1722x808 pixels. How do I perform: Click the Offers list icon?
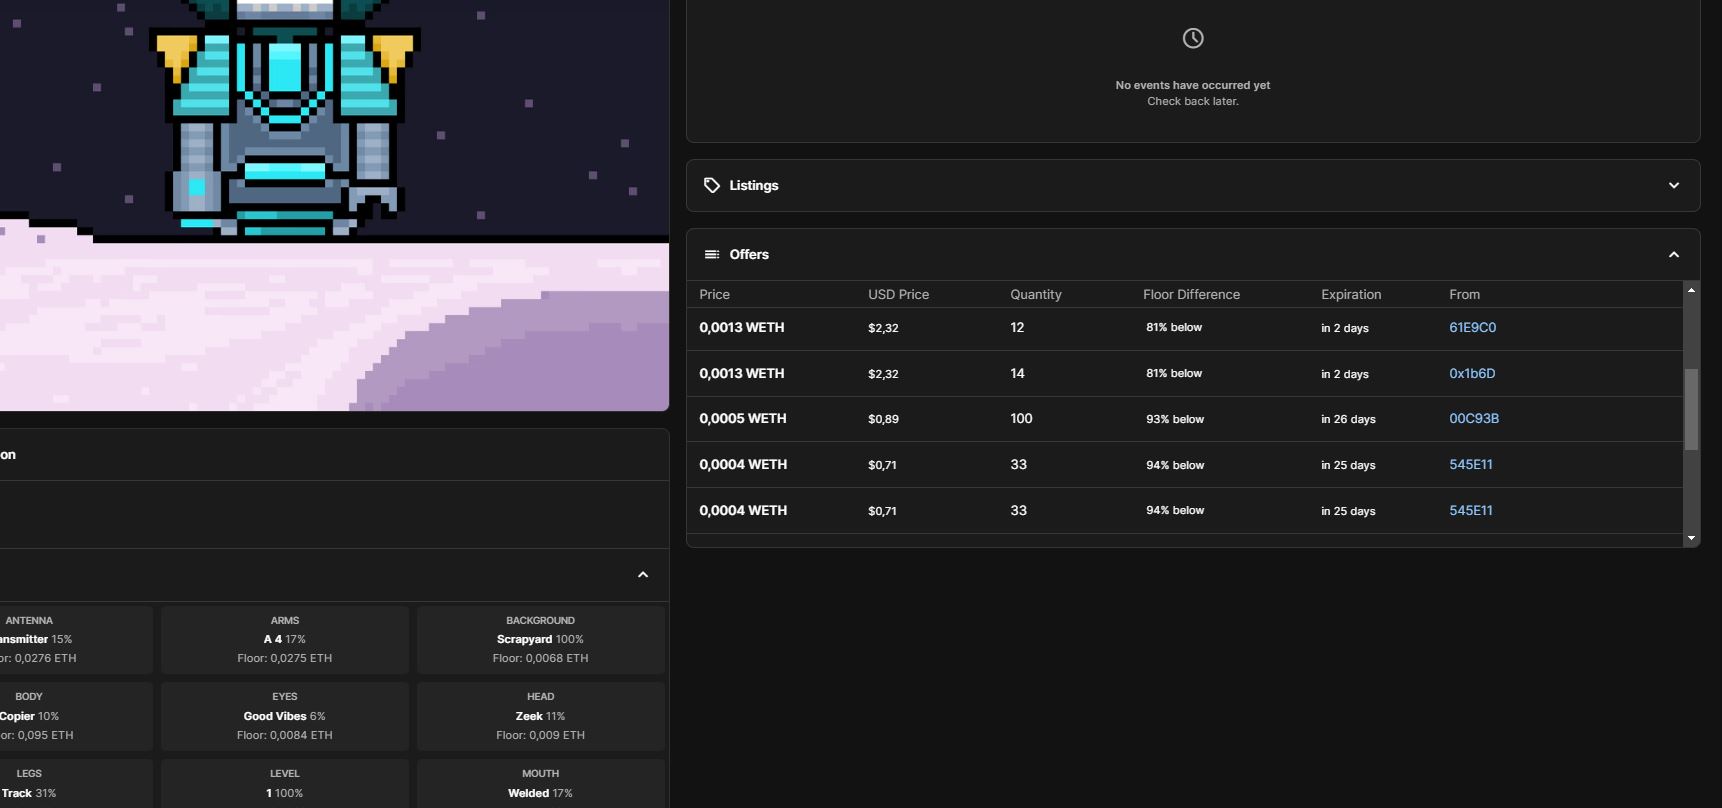712,254
